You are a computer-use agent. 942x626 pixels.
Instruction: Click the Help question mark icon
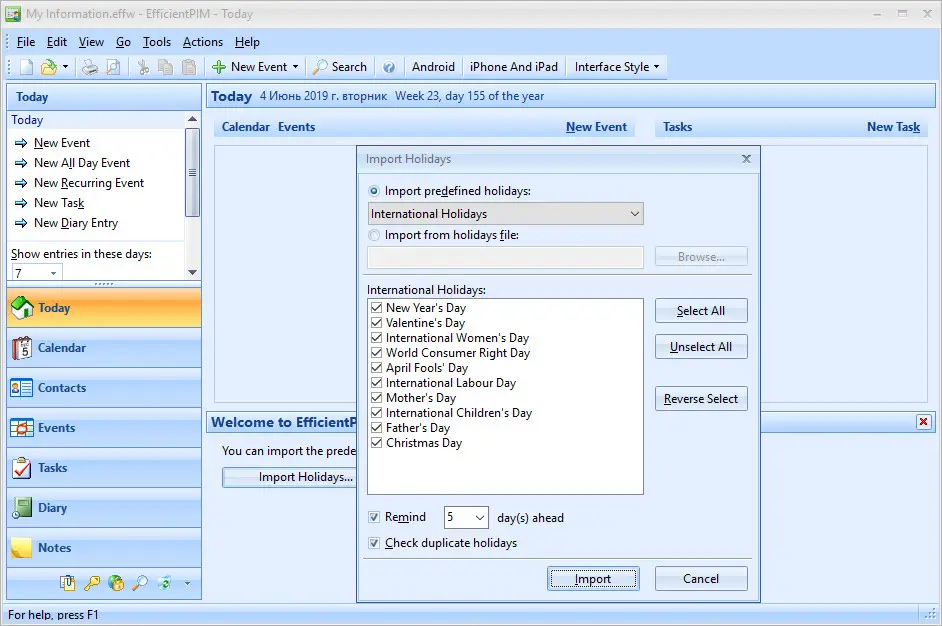[x=389, y=67]
